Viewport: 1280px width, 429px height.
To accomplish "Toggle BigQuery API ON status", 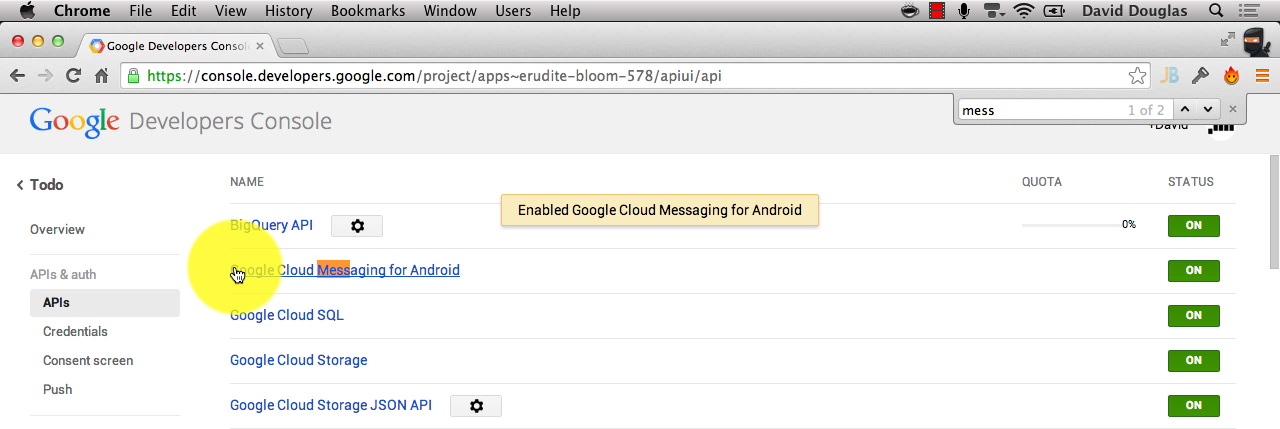I will pos(1194,226).
